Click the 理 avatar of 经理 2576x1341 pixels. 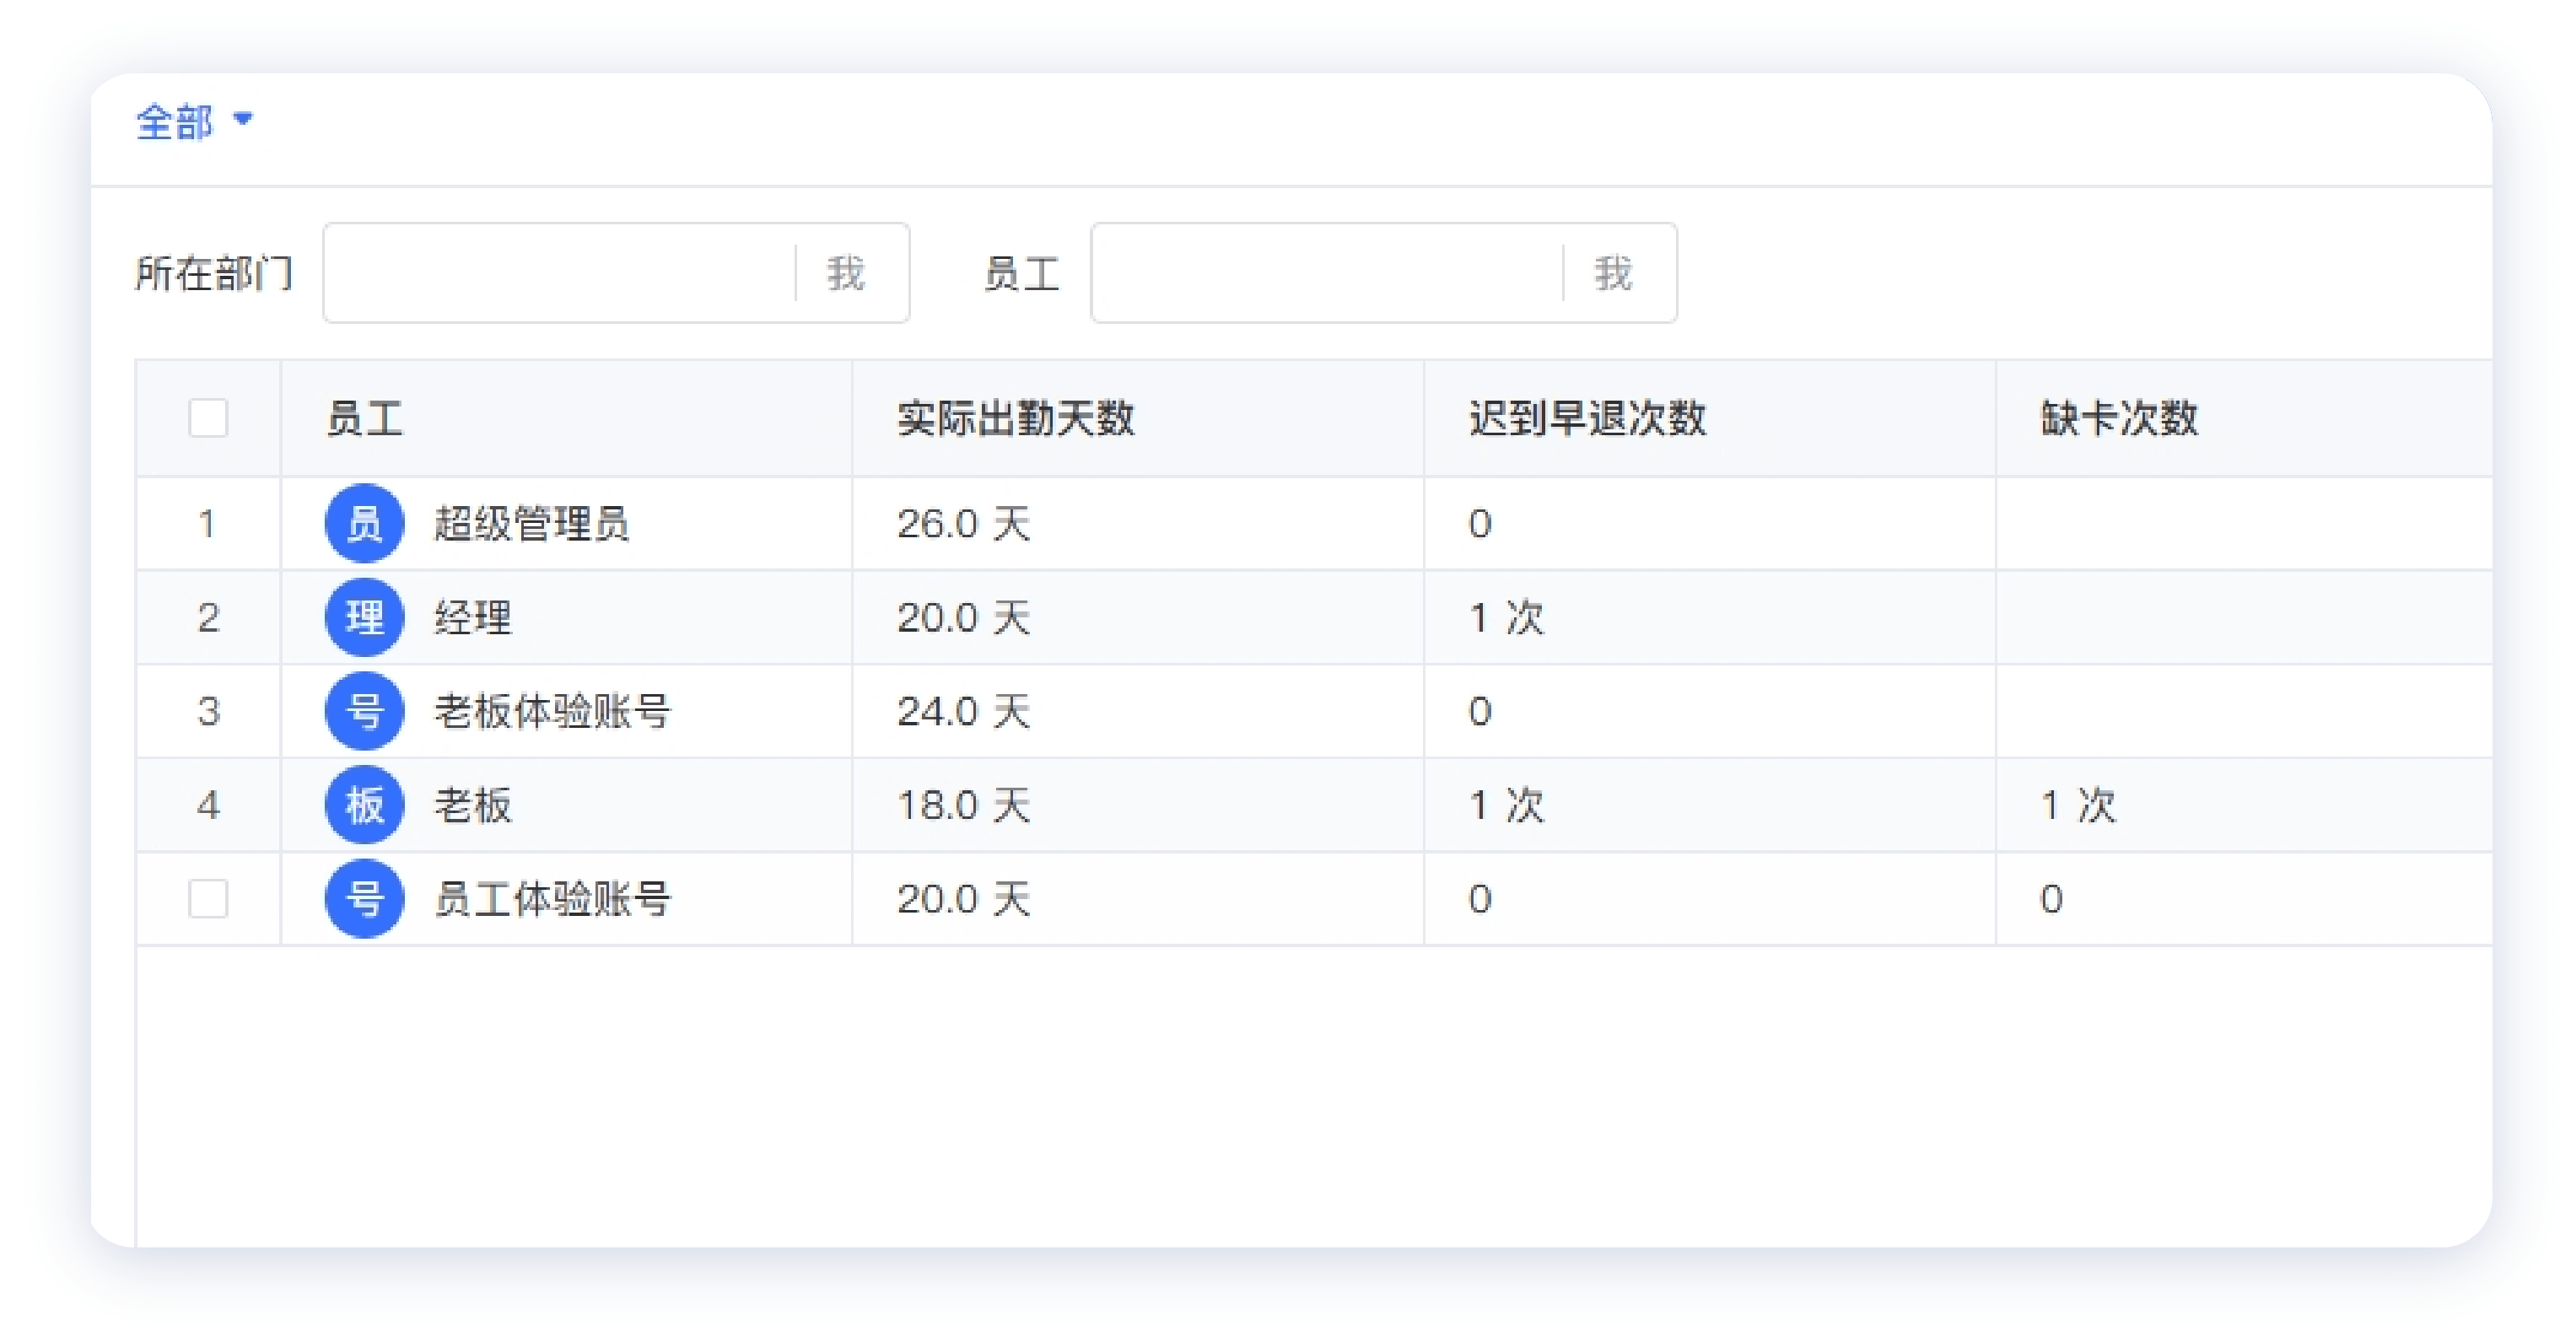click(365, 617)
